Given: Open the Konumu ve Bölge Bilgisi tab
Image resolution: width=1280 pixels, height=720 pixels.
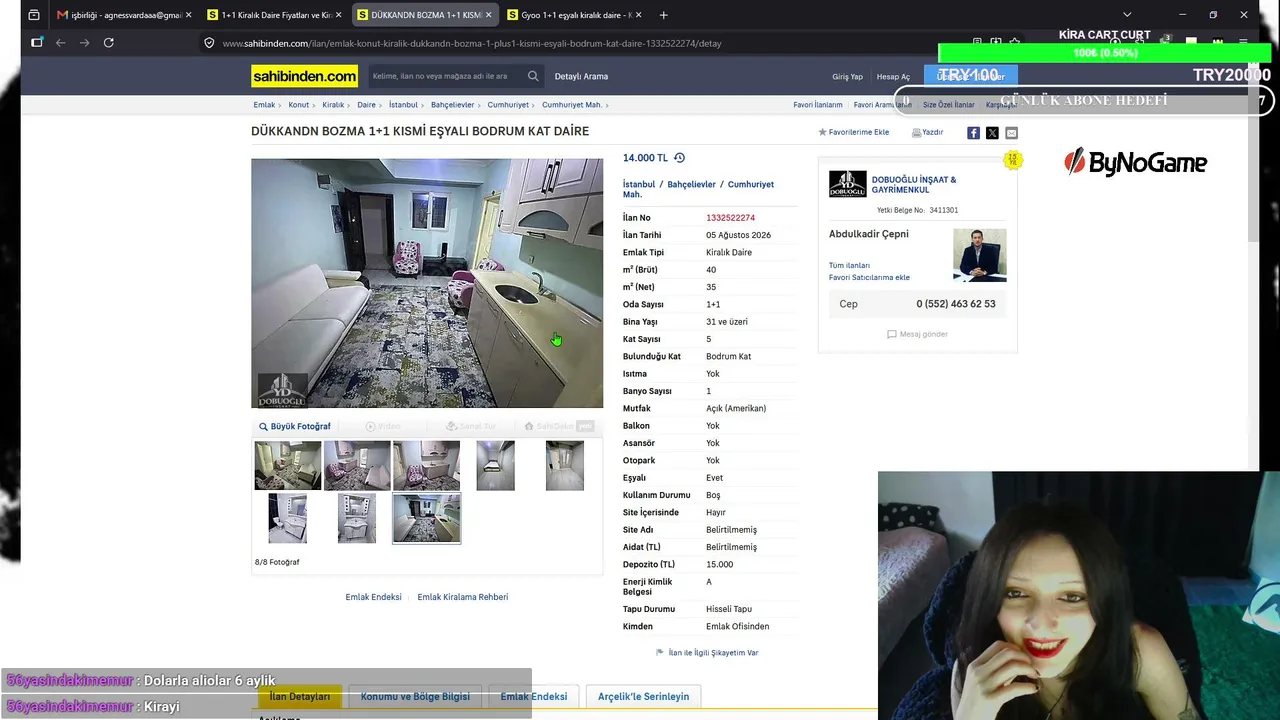Looking at the screenshot, I should point(415,696).
